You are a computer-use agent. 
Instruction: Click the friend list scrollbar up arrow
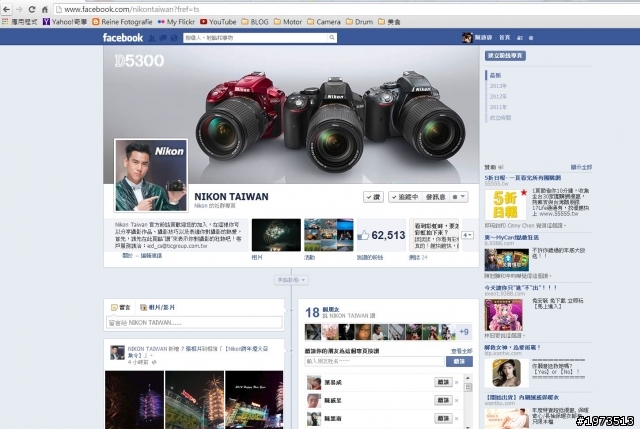[468, 378]
